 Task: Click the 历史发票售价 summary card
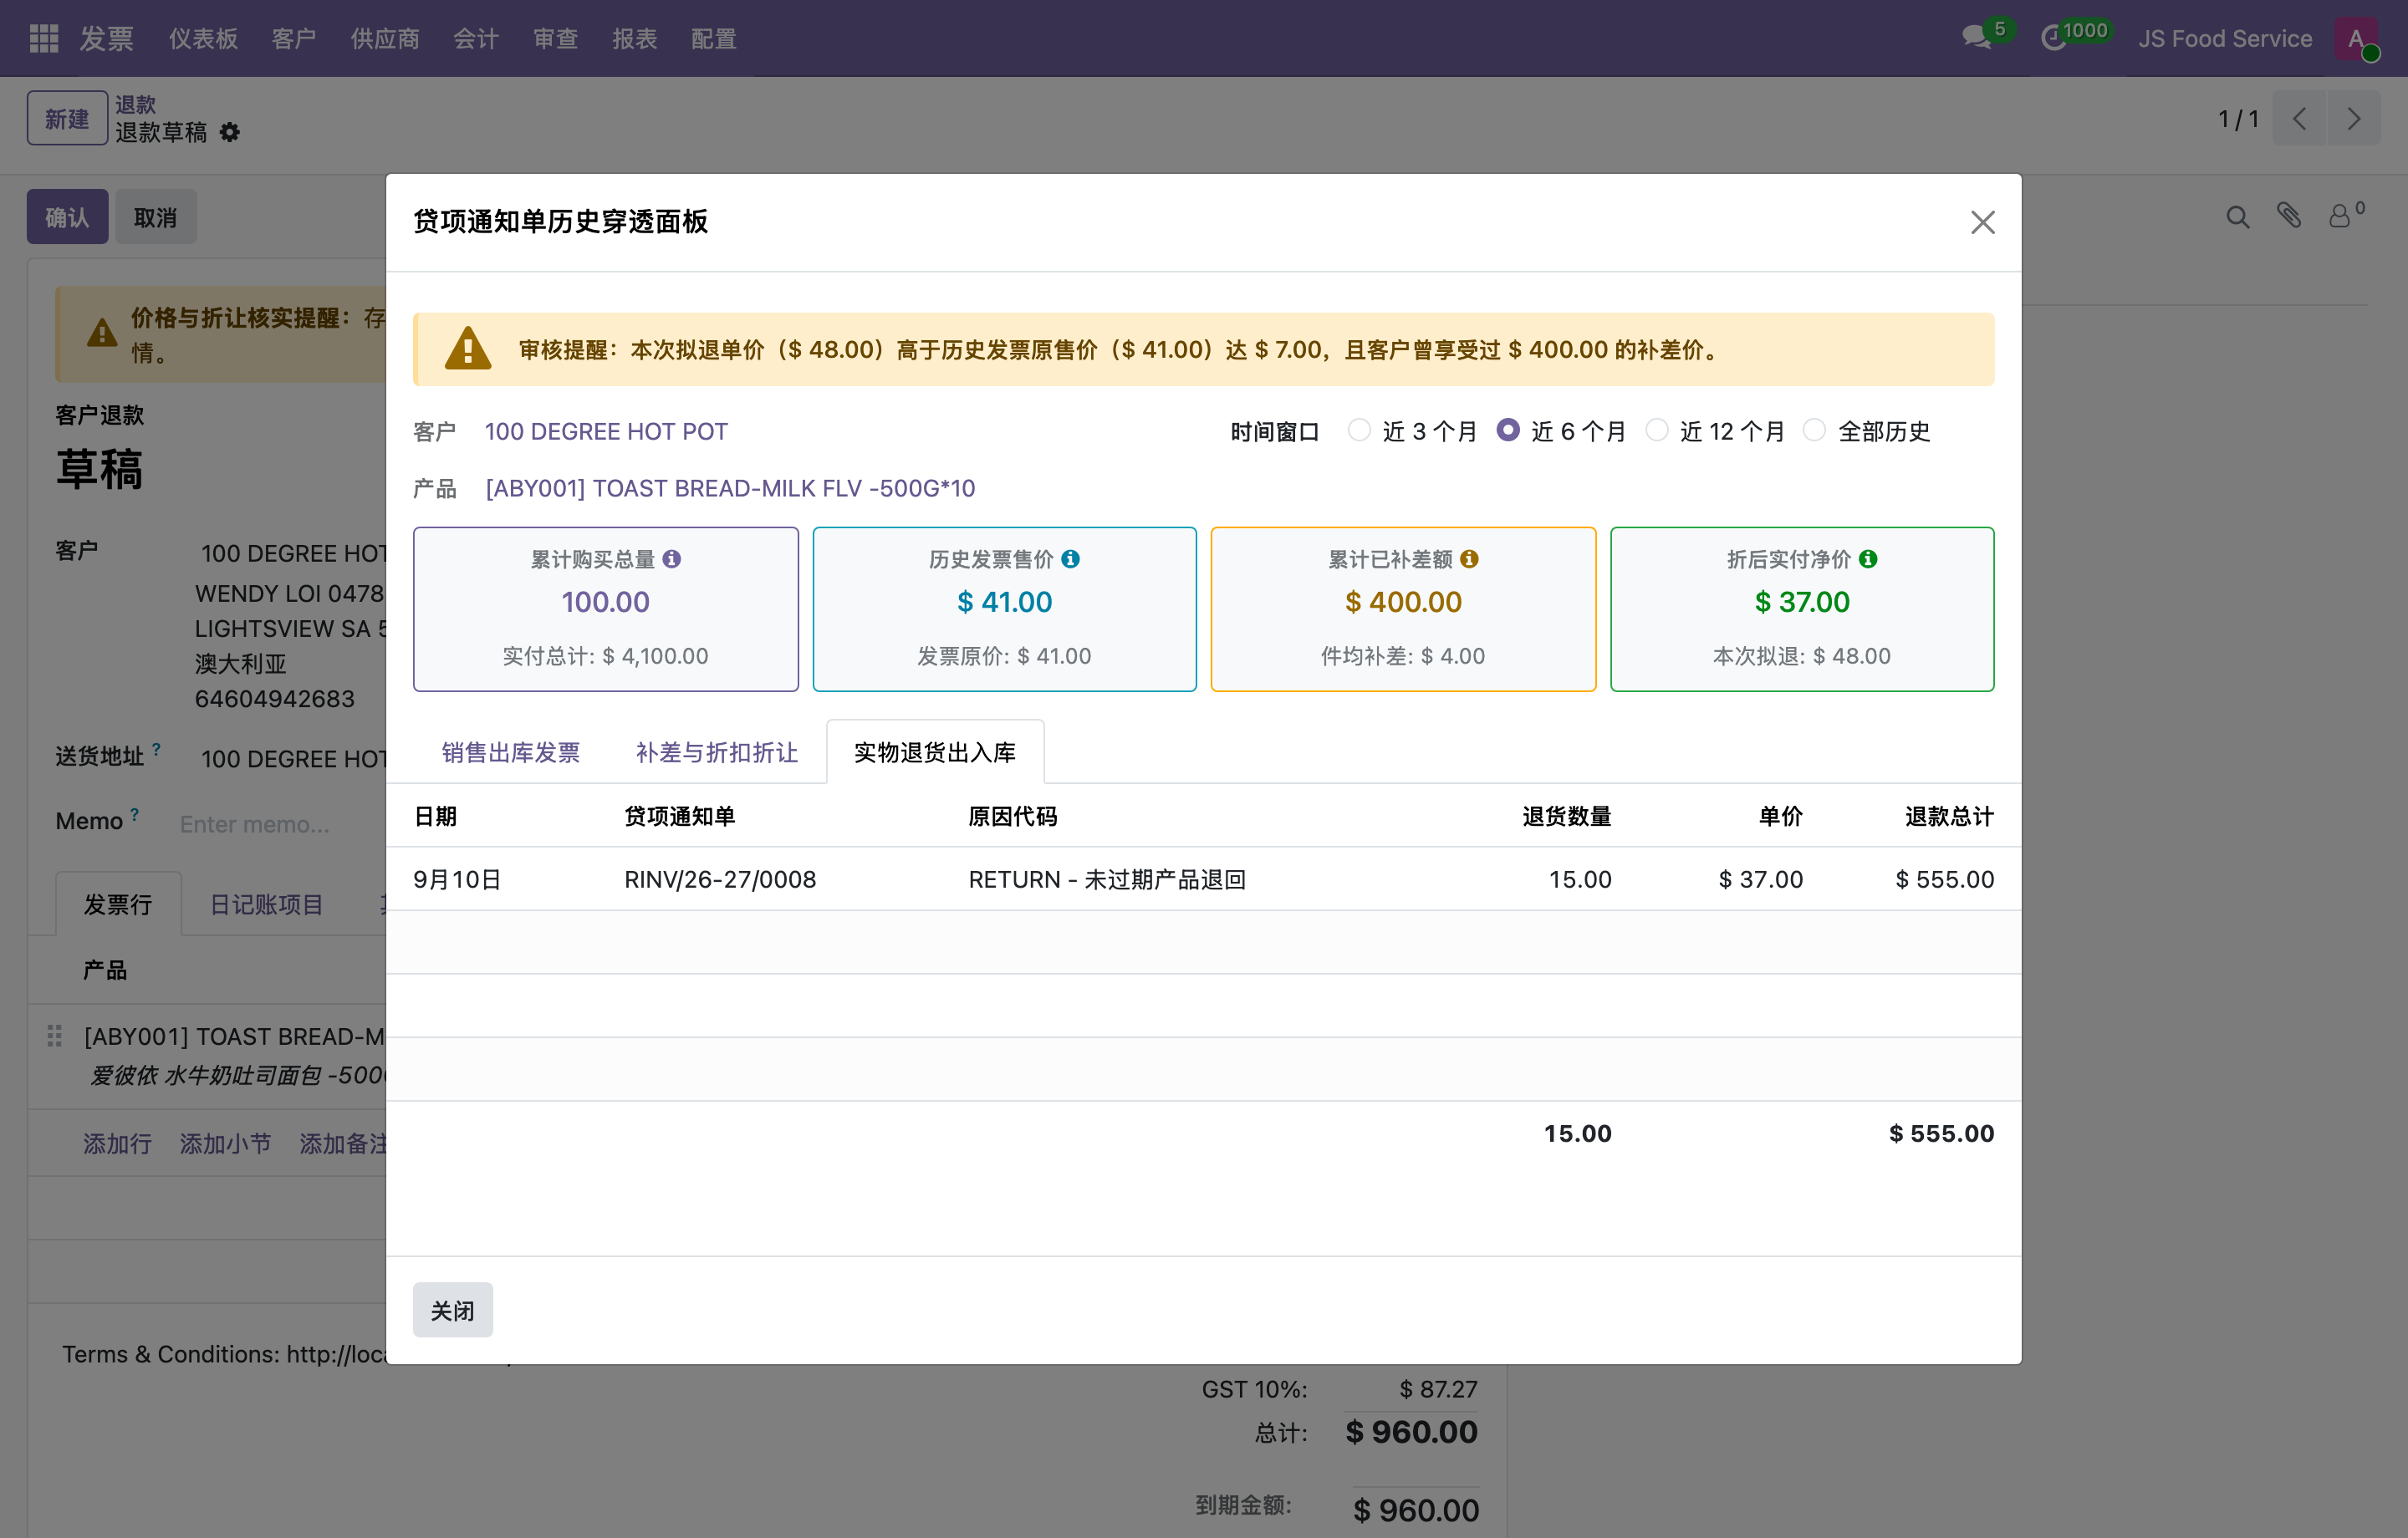(1004, 609)
